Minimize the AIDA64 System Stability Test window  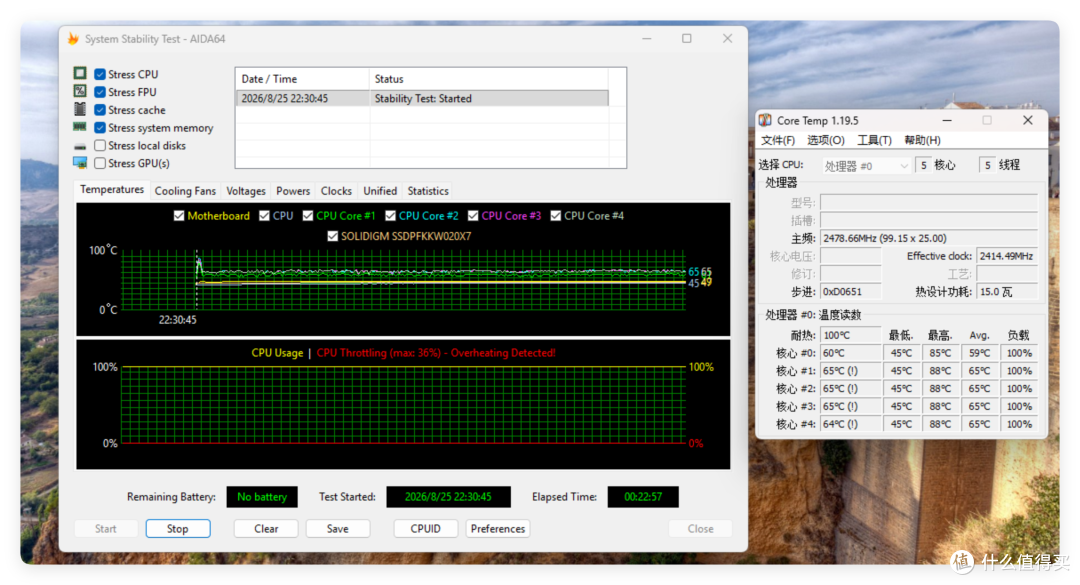click(x=647, y=39)
